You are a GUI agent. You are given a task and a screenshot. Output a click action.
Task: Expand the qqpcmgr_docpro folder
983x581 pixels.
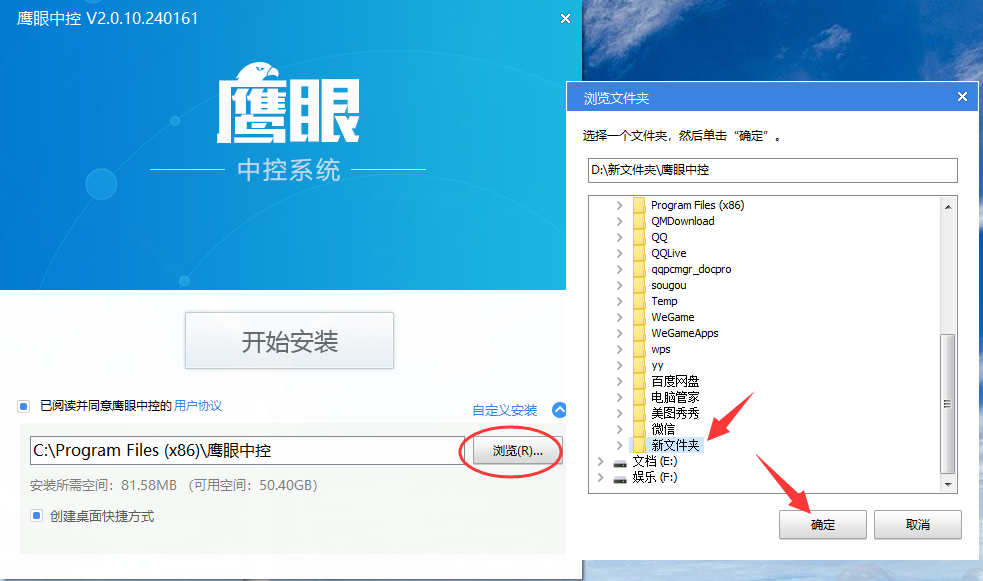(x=619, y=269)
